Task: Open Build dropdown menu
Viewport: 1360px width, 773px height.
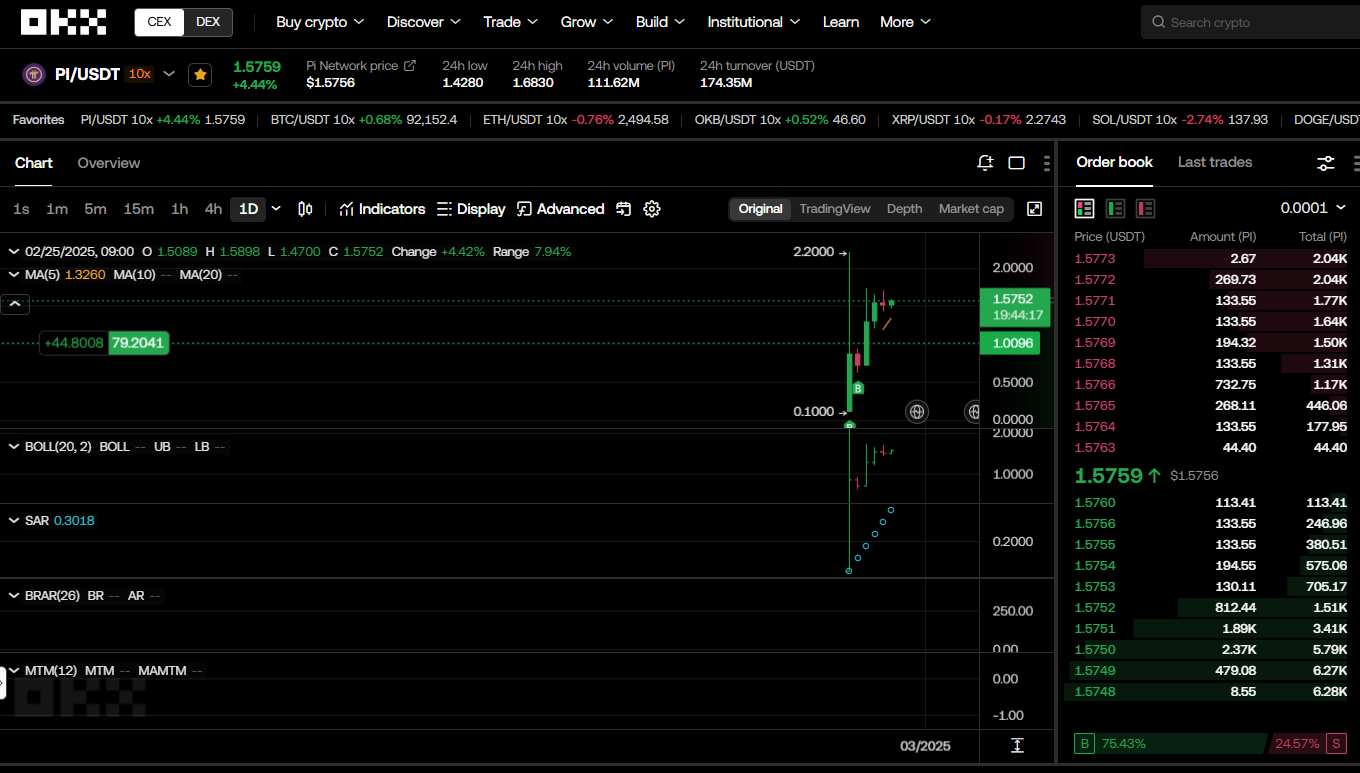Action: click(x=660, y=22)
